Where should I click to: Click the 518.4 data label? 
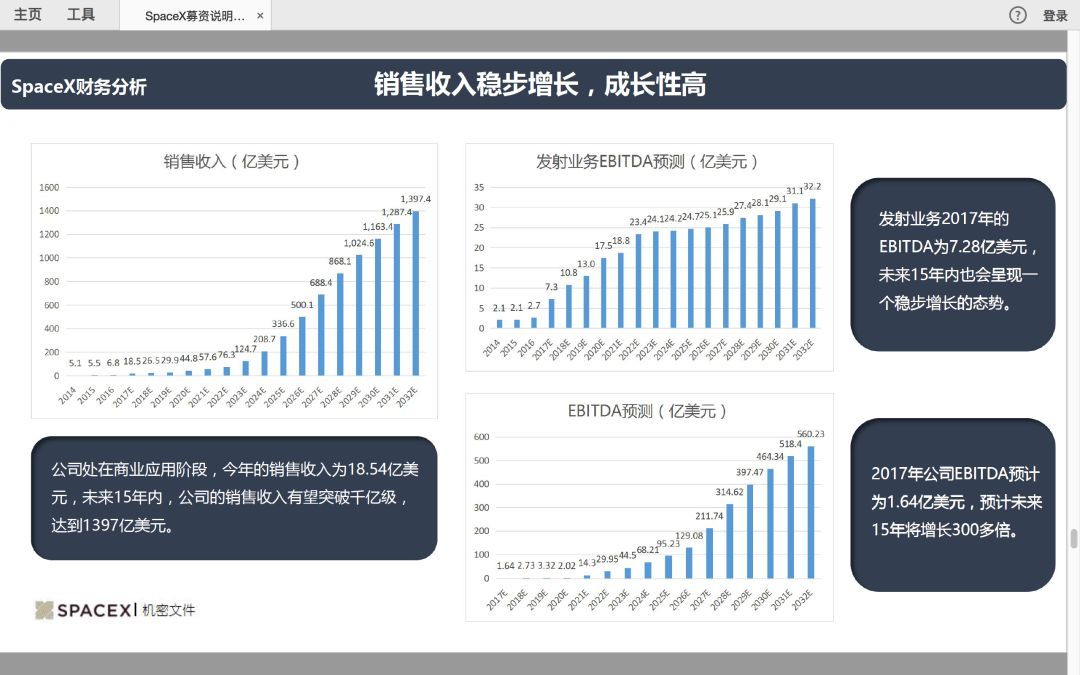[790, 444]
